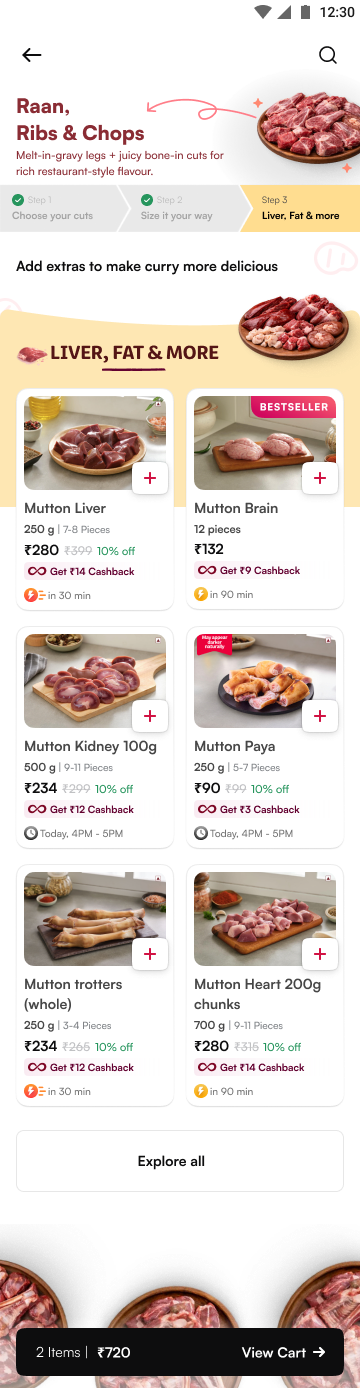Add Mutton Heart 200g chunks plus icon

pos(320,954)
